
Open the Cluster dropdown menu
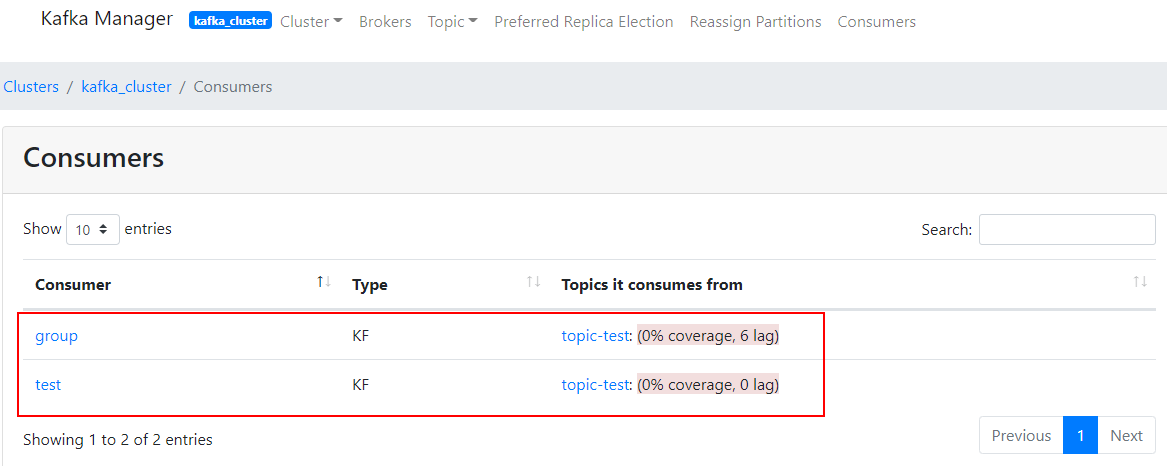pyautogui.click(x=311, y=21)
